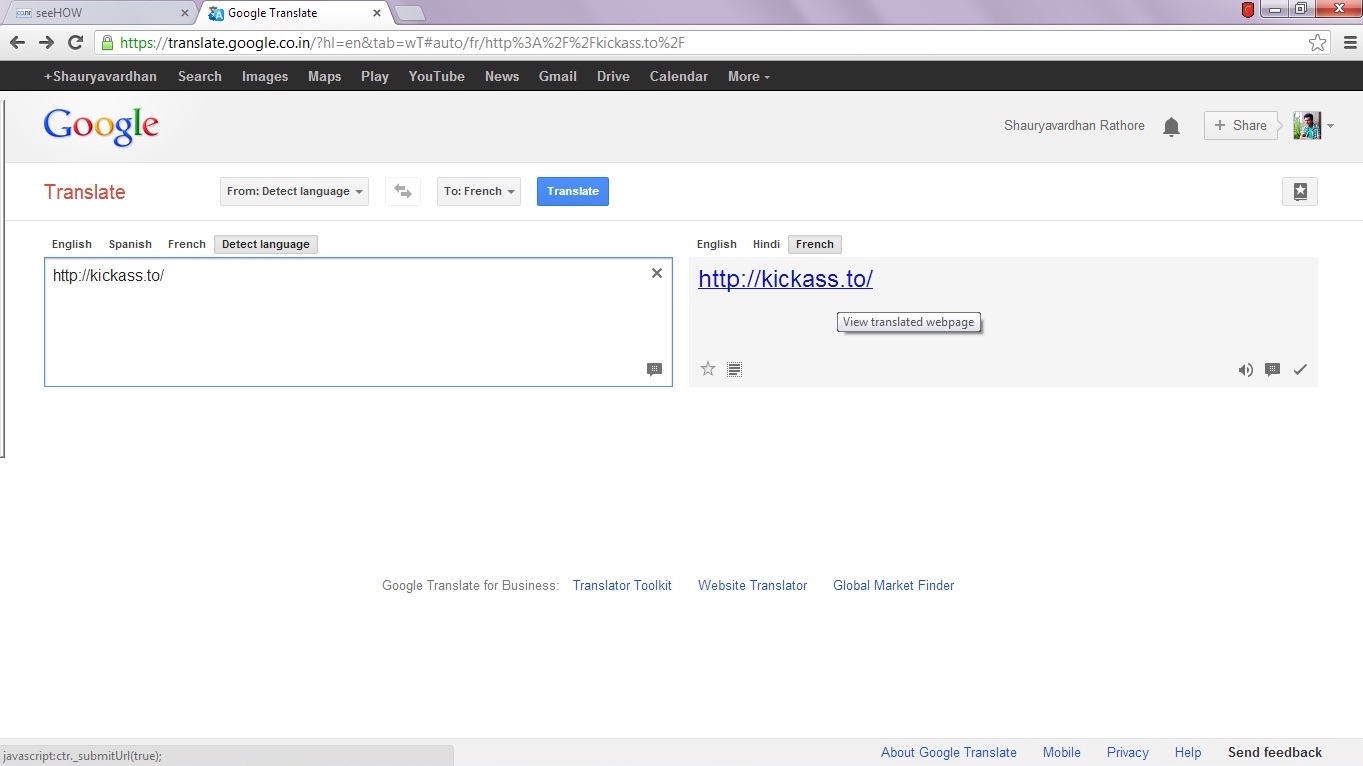Open notifications with the bell icon
Screen dimensions: 1363x766
(1171, 126)
